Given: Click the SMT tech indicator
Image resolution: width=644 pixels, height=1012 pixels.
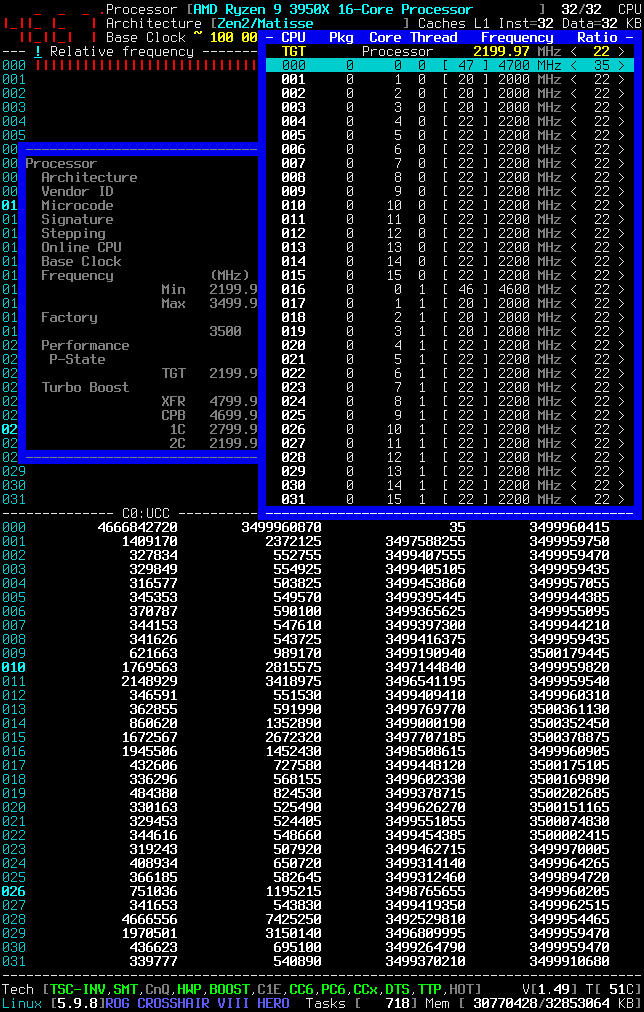Looking at the screenshot, I should click(125, 989).
